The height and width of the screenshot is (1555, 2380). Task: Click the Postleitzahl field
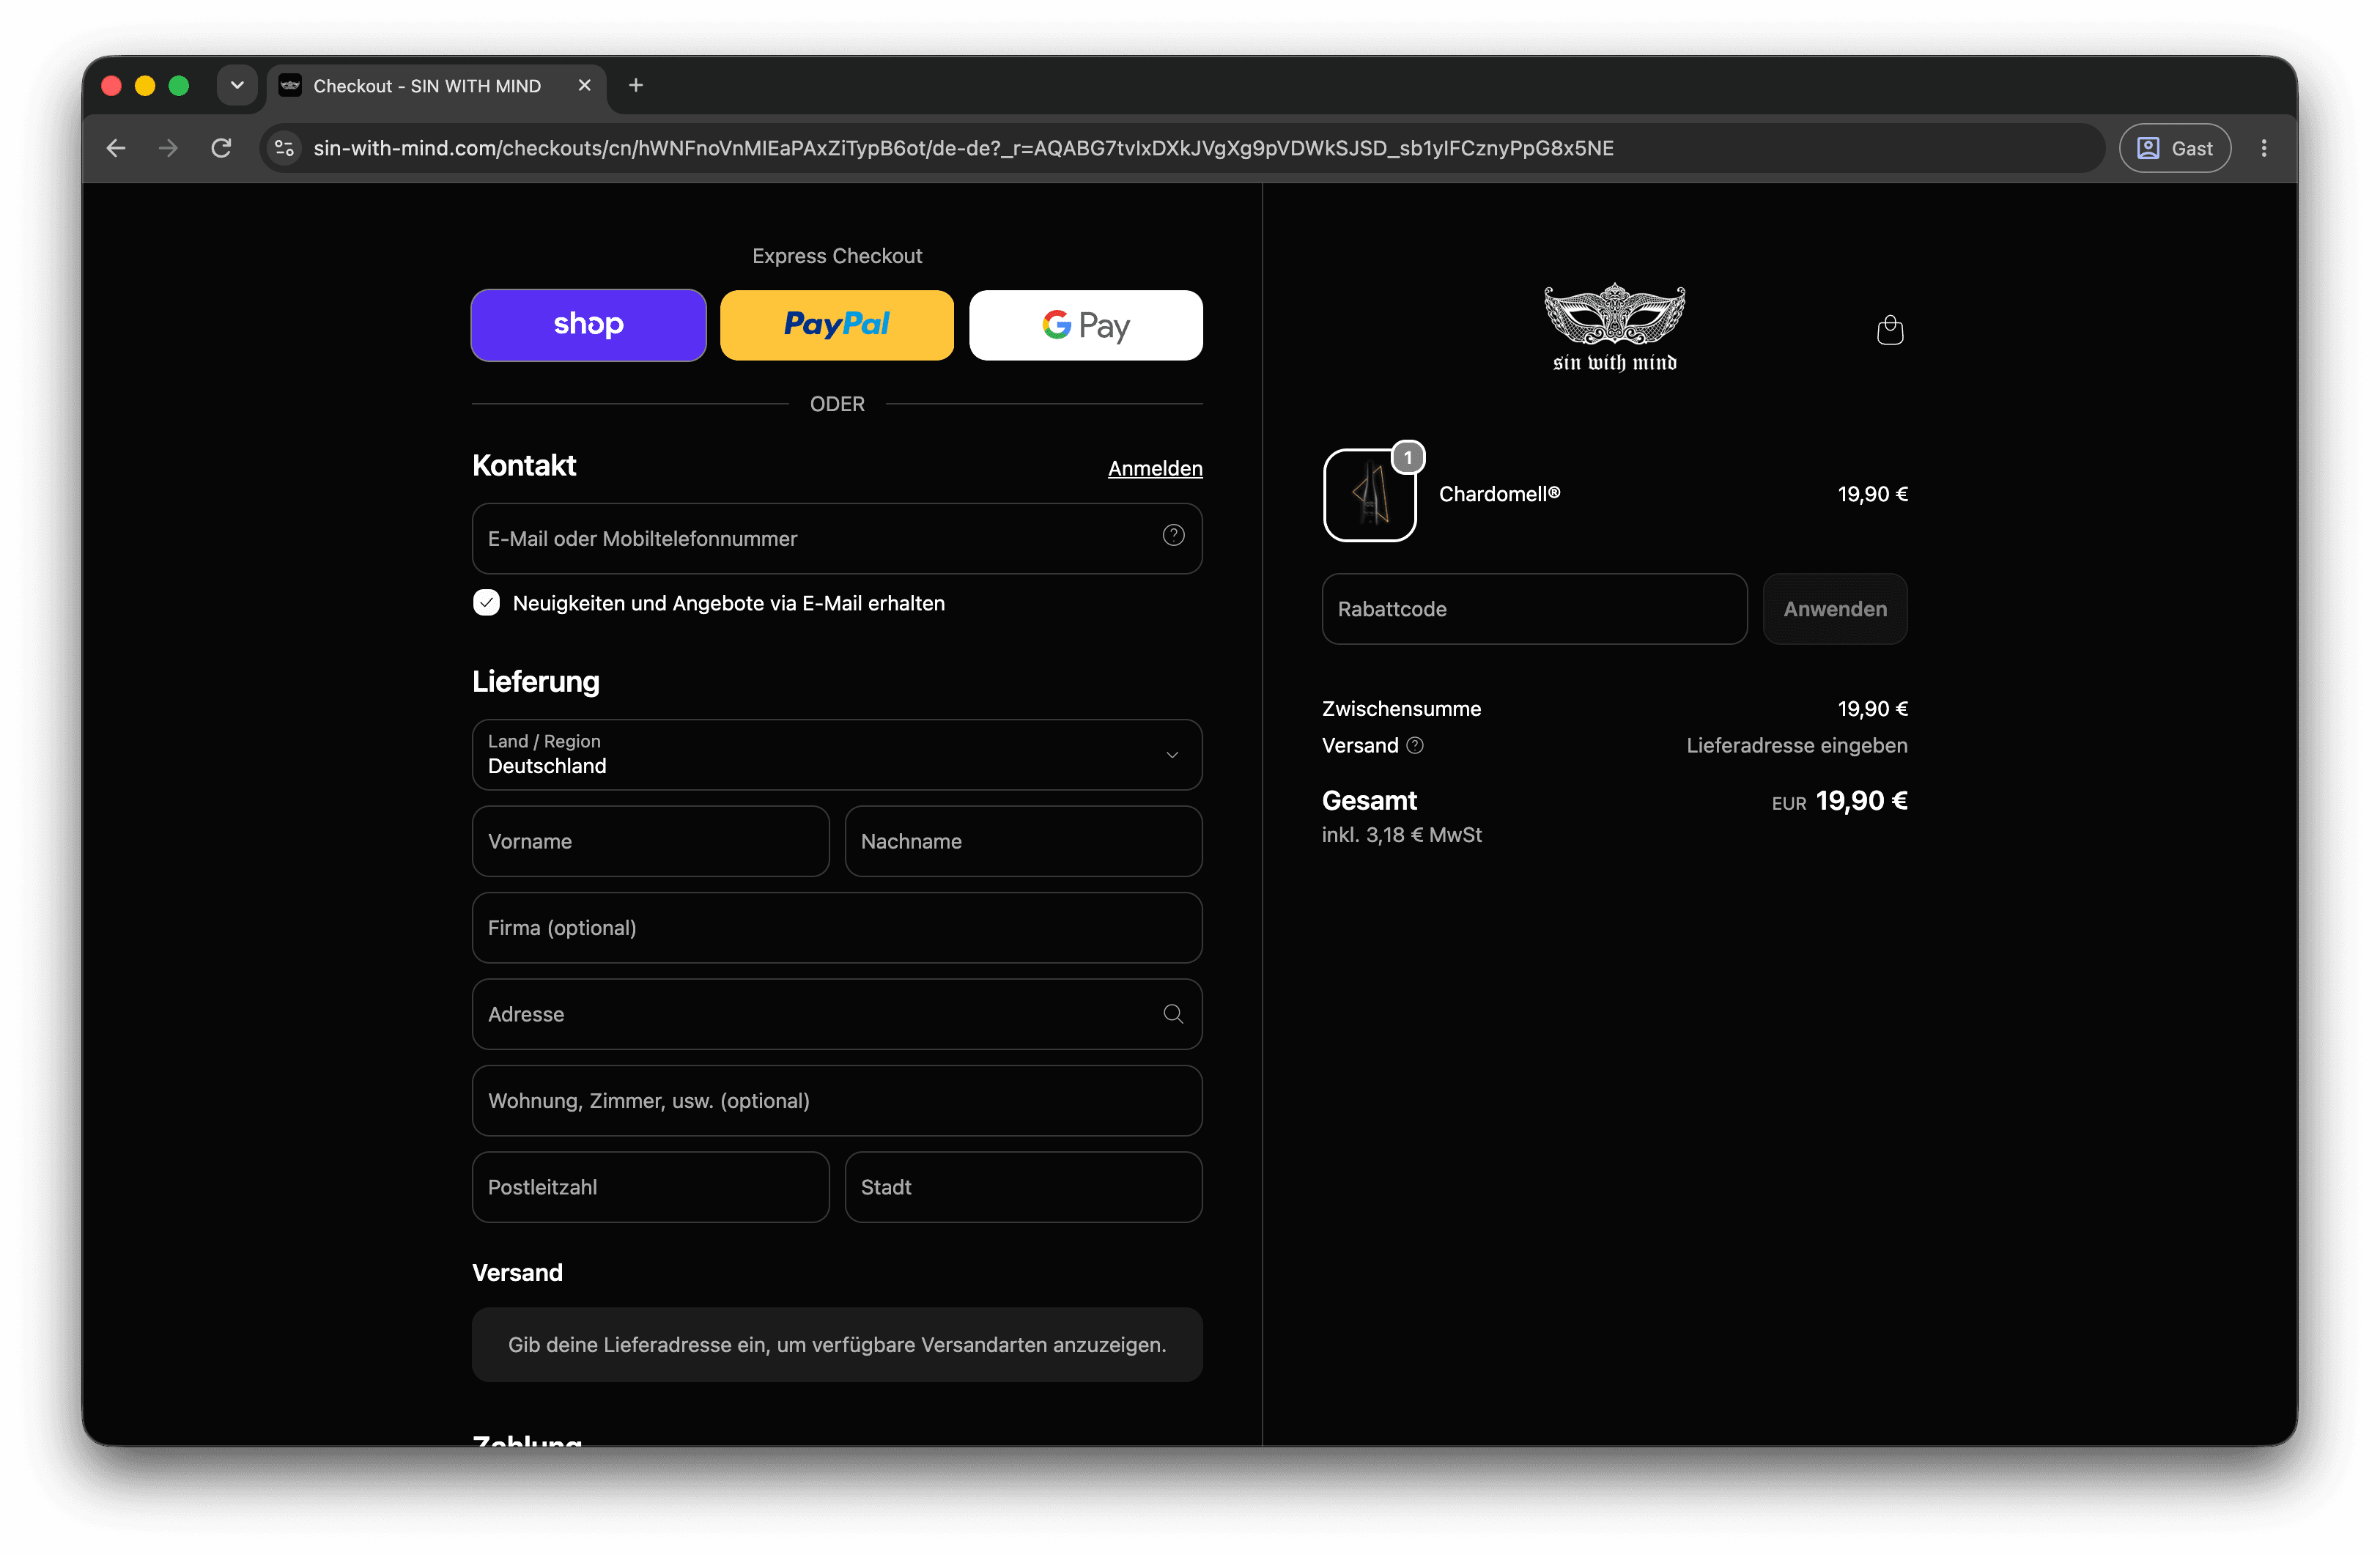coord(650,1187)
